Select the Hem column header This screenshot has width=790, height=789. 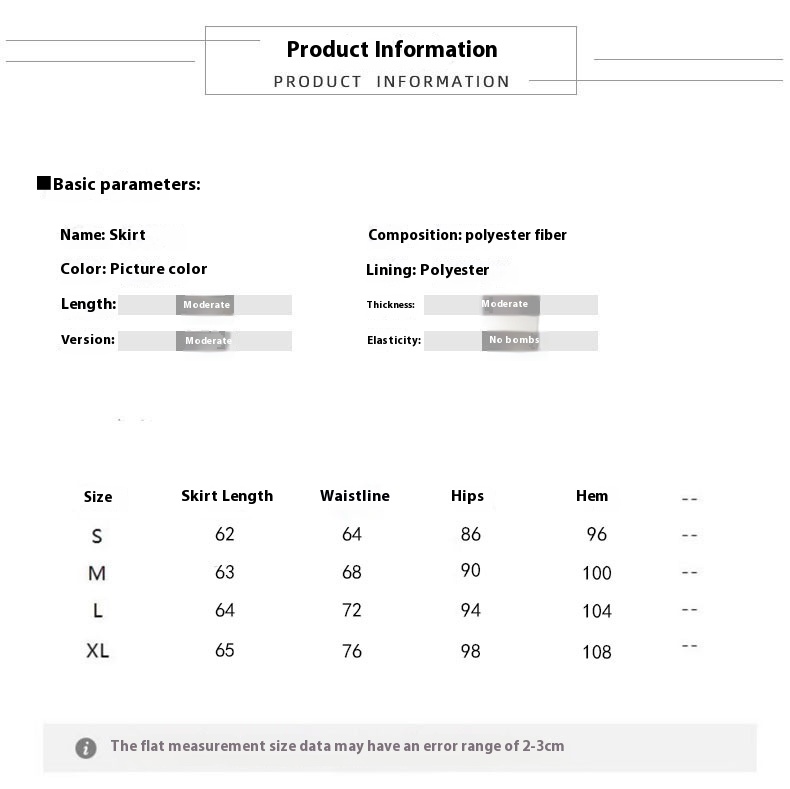coord(592,496)
